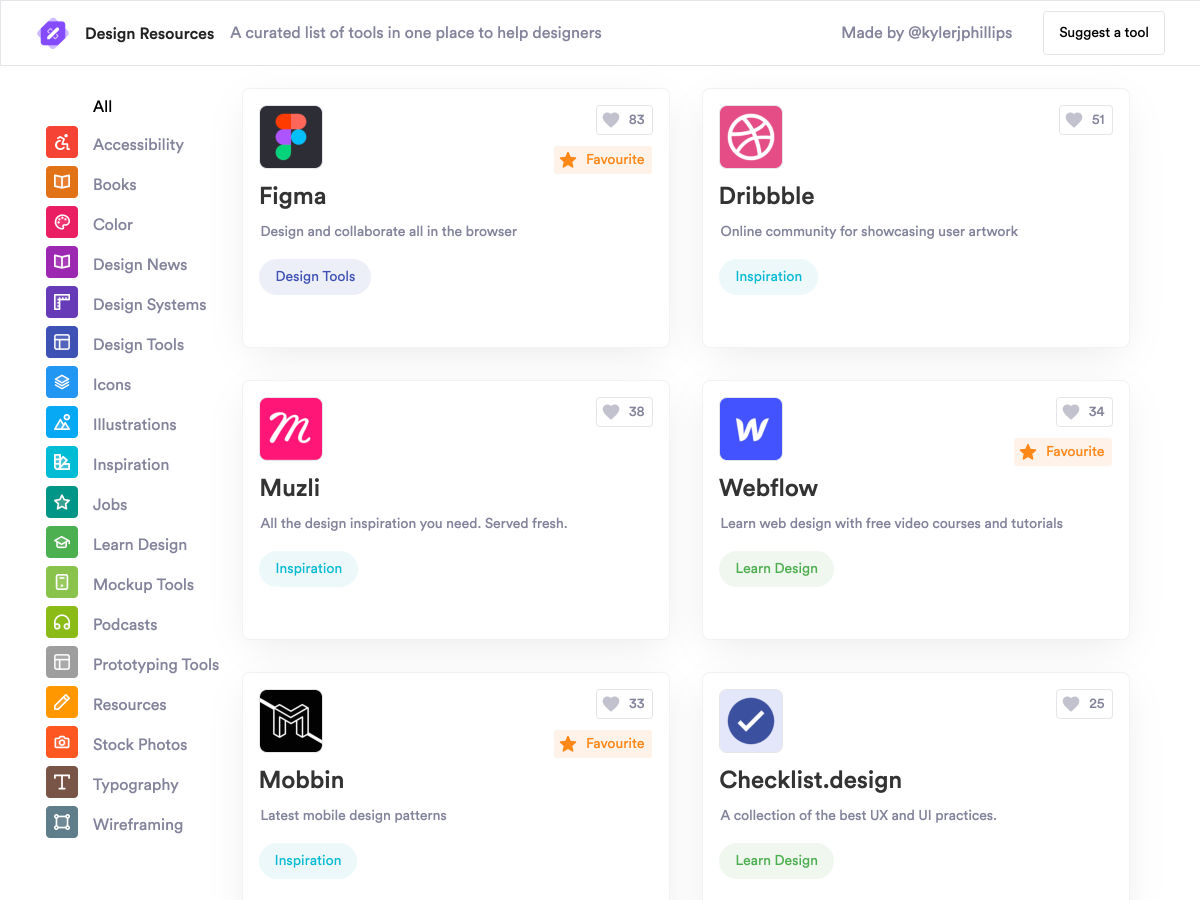Select the Stock Photos camera icon

click(x=62, y=743)
